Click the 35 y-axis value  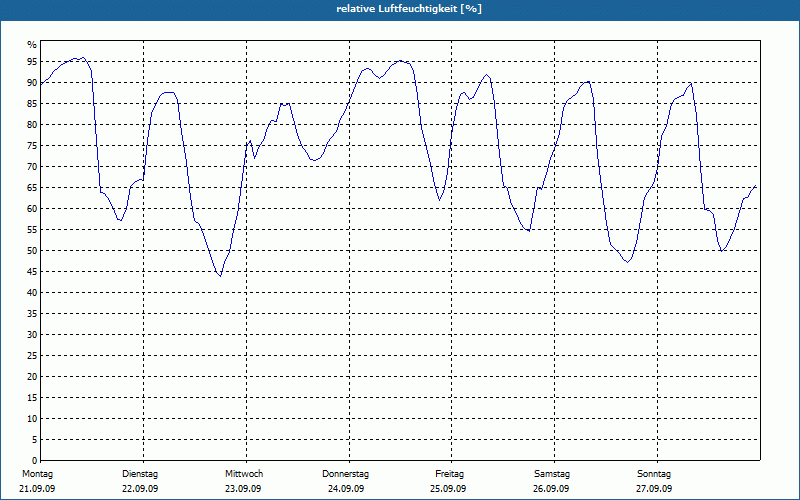[32, 314]
